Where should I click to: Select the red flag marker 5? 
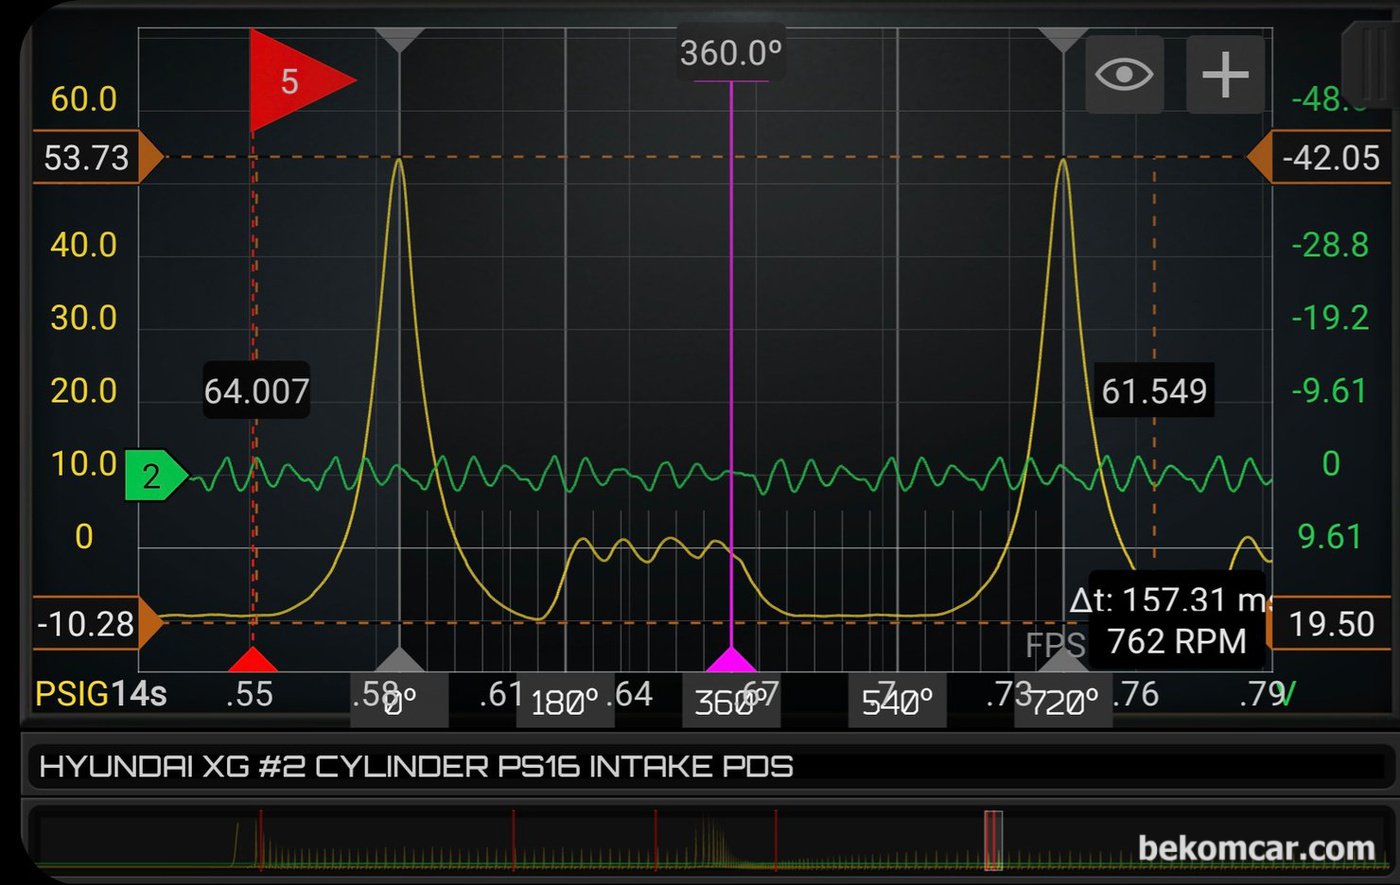click(301, 80)
